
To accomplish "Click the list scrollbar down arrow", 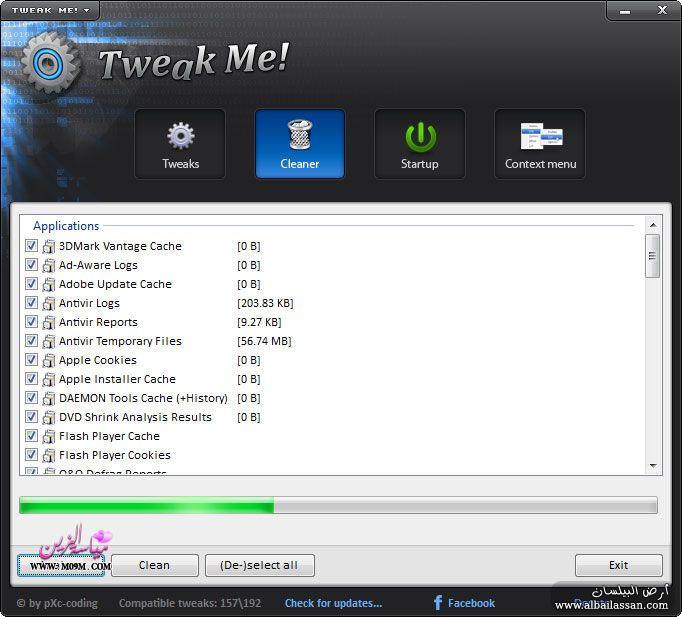I will 653,466.
